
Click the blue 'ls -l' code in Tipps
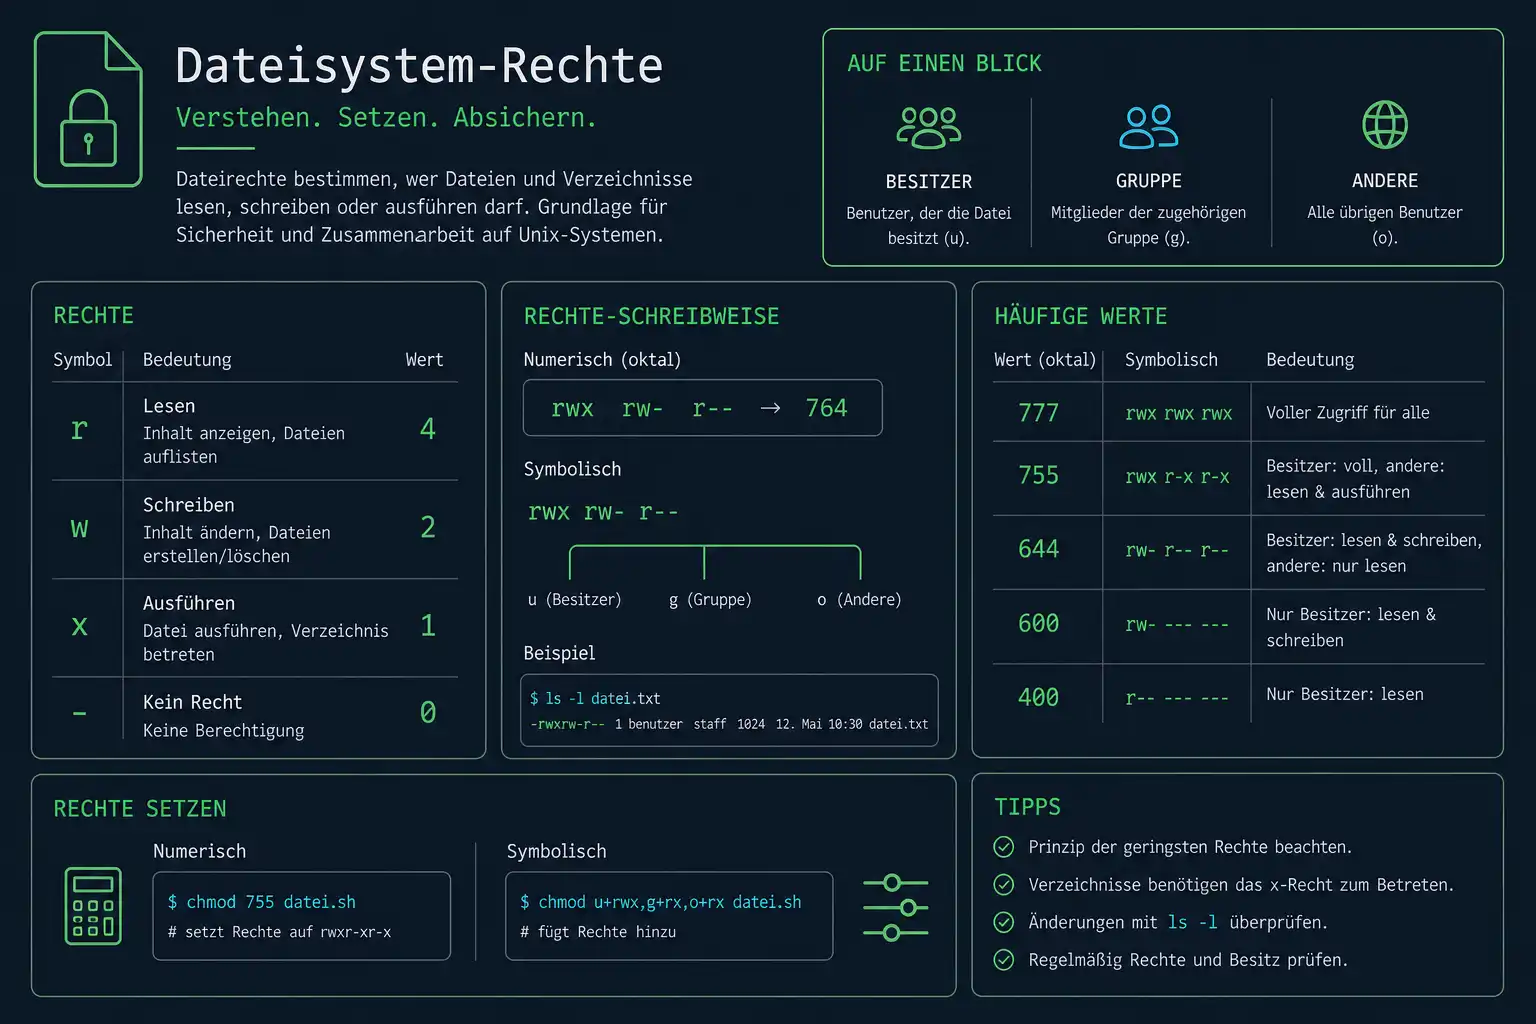tap(1193, 922)
